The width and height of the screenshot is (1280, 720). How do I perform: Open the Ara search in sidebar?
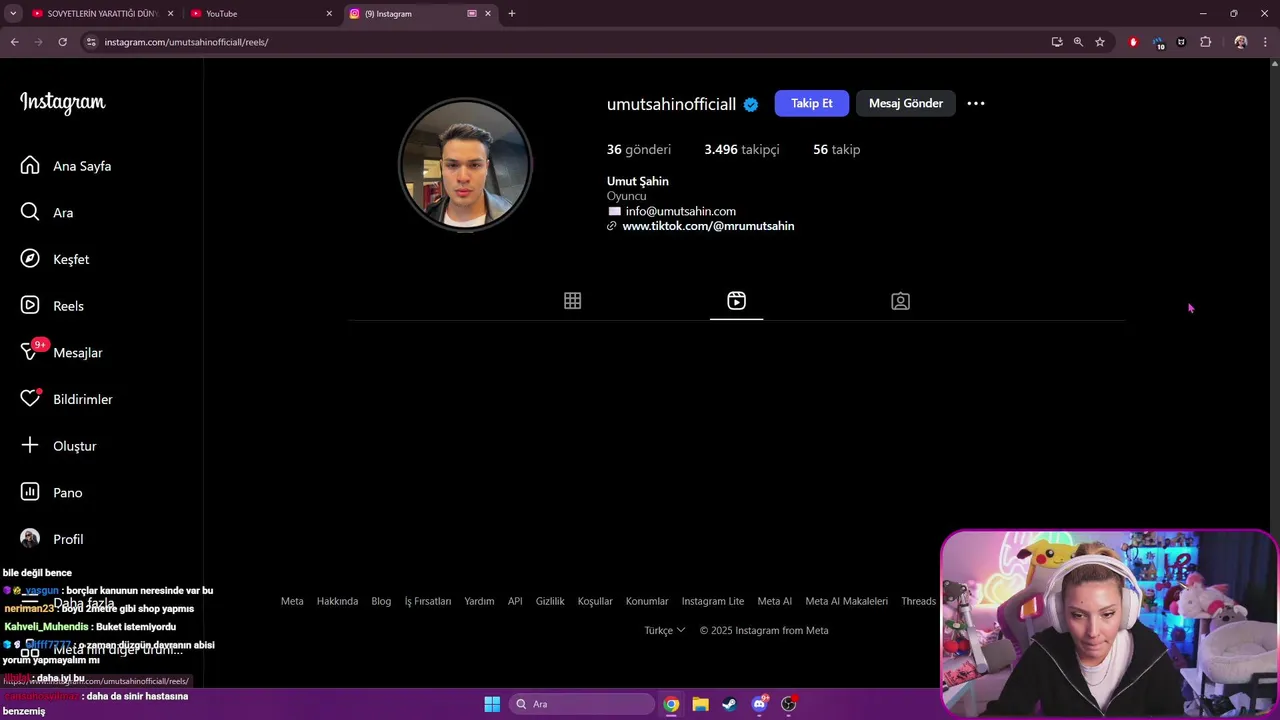point(47,212)
